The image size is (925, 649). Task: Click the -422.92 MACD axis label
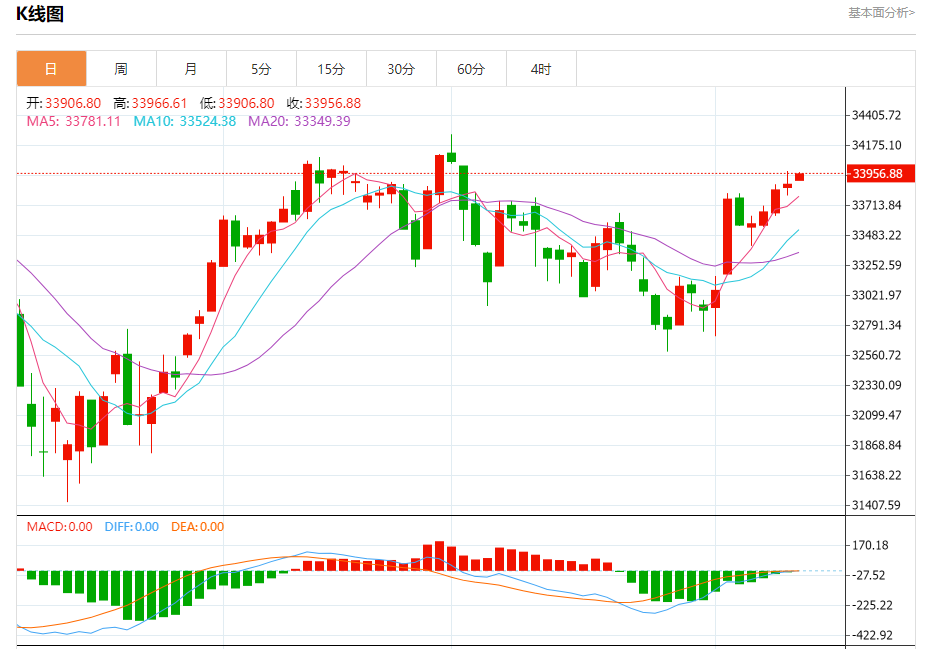[x=872, y=635]
